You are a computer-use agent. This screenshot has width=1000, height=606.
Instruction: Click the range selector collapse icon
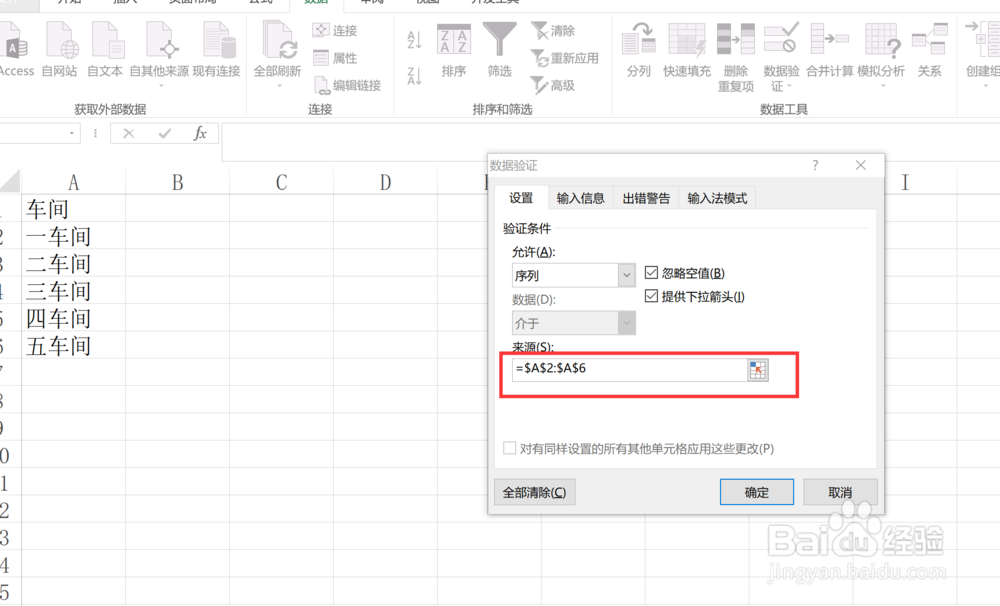(x=760, y=370)
